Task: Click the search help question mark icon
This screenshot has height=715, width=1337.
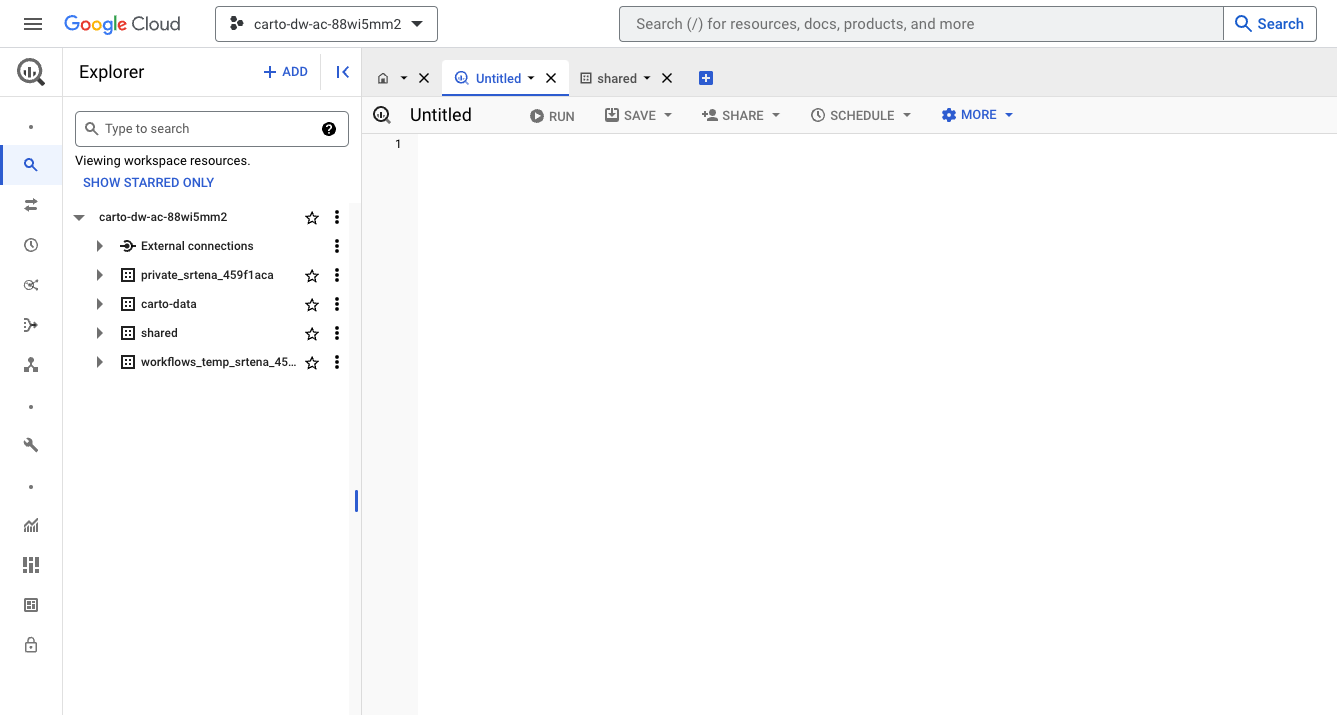Action: tap(329, 129)
